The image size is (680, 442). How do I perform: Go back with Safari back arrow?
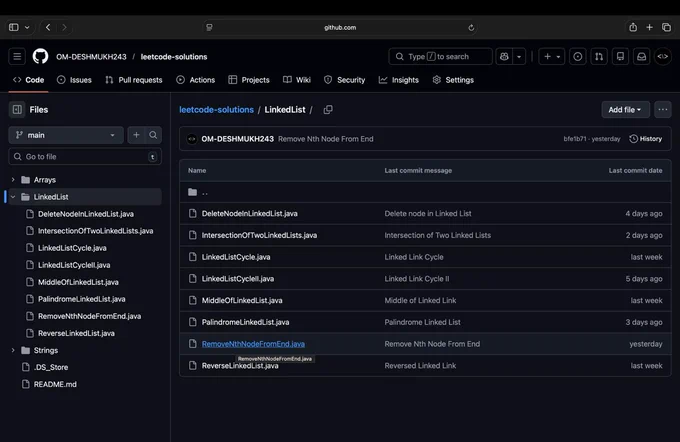pyautogui.click(x=48, y=27)
